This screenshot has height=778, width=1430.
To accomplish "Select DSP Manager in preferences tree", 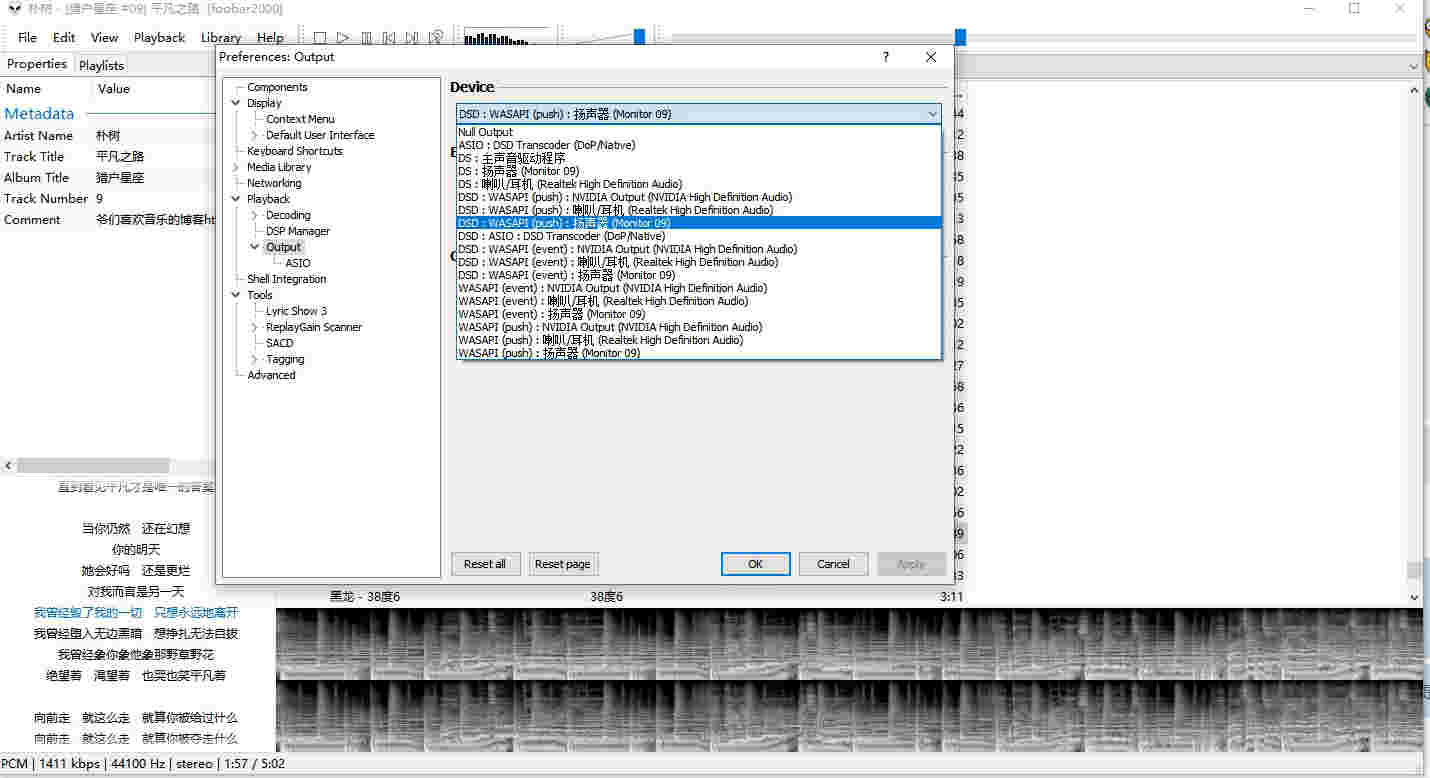I will [297, 231].
